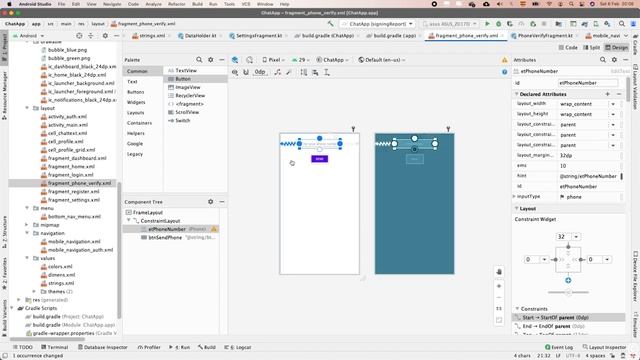Image resolution: width=640 pixels, height=360 pixels.
Task: Open the Refactor menu
Action: tap(177, 4)
